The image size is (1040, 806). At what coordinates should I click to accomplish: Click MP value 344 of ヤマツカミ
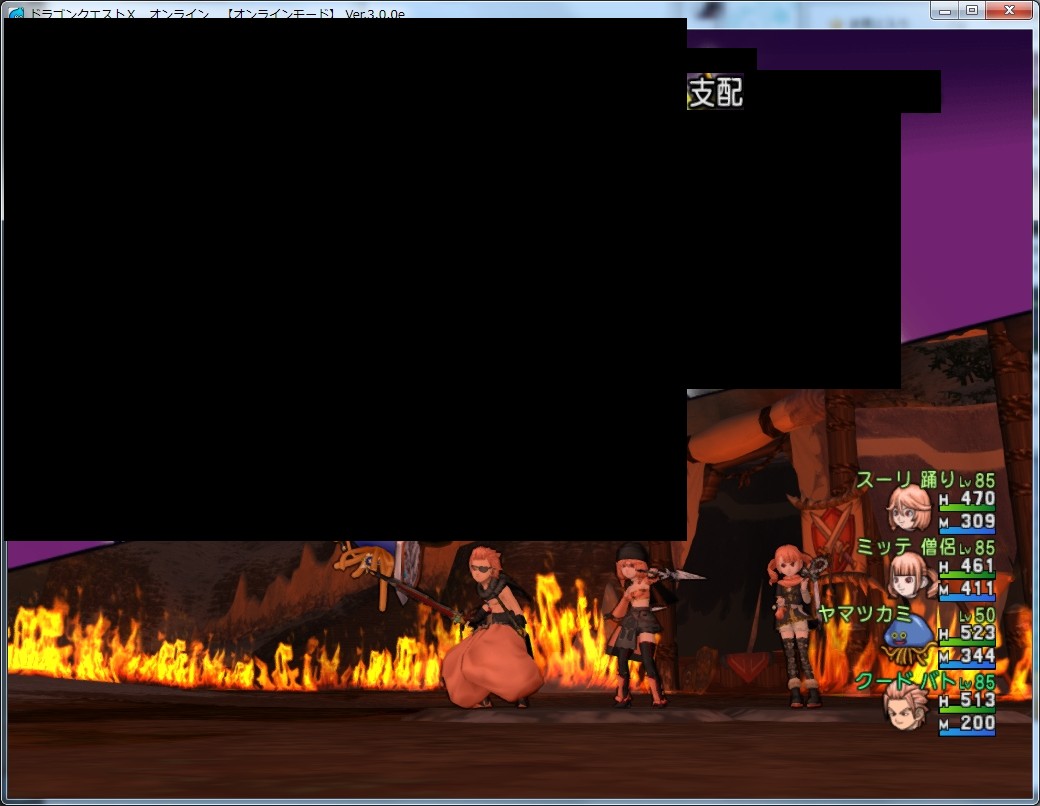(978, 656)
